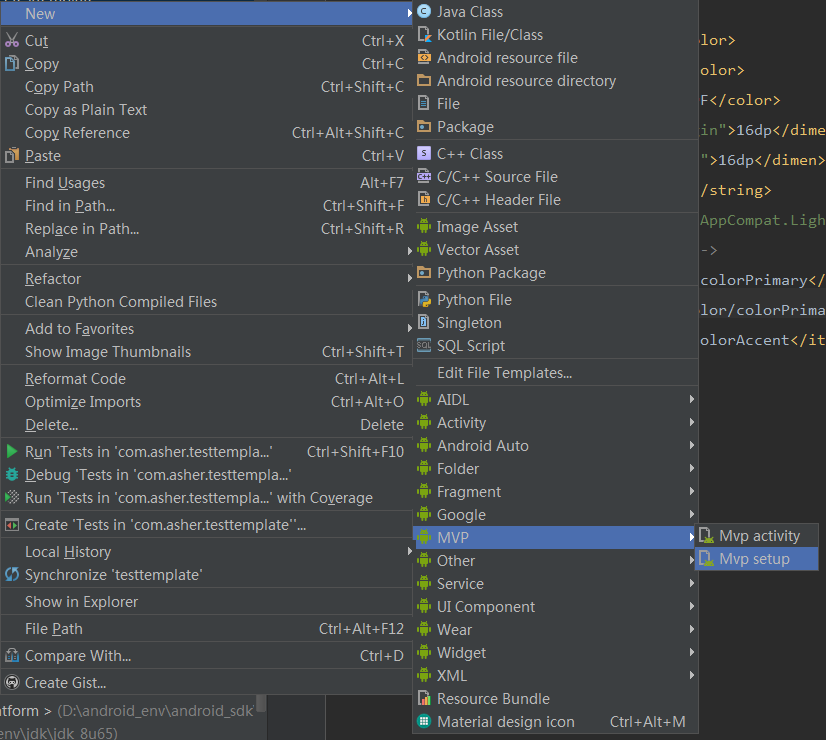The height and width of the screenshot is (740, 826).
Task: Choose Copy Reference menu entry
Action: (206, 133)
